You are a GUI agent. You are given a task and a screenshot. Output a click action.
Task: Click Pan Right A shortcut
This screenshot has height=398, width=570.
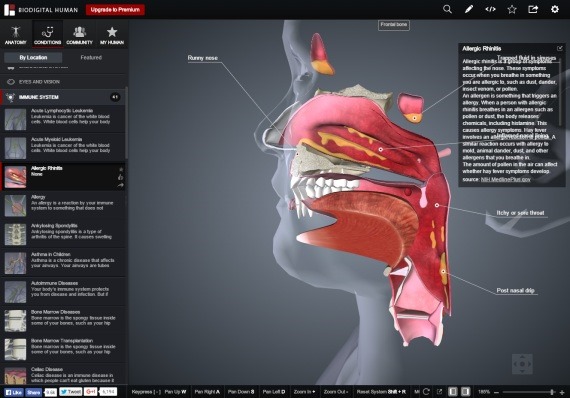tap(207, 392)
